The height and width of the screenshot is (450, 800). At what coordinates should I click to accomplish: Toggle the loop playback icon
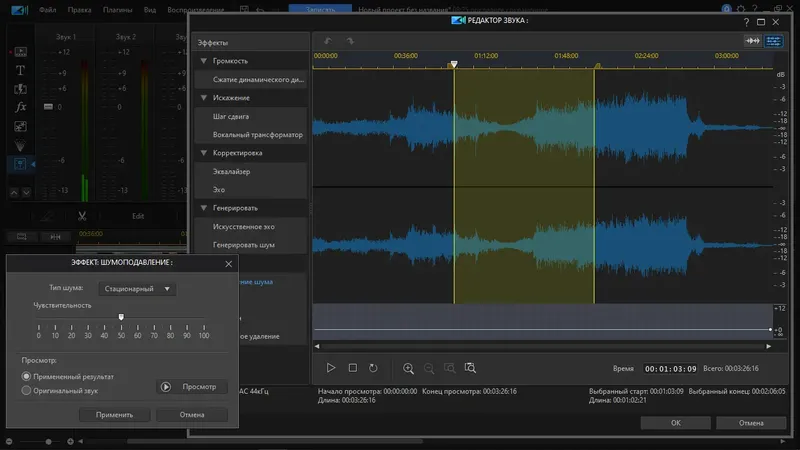pos(373,368)
